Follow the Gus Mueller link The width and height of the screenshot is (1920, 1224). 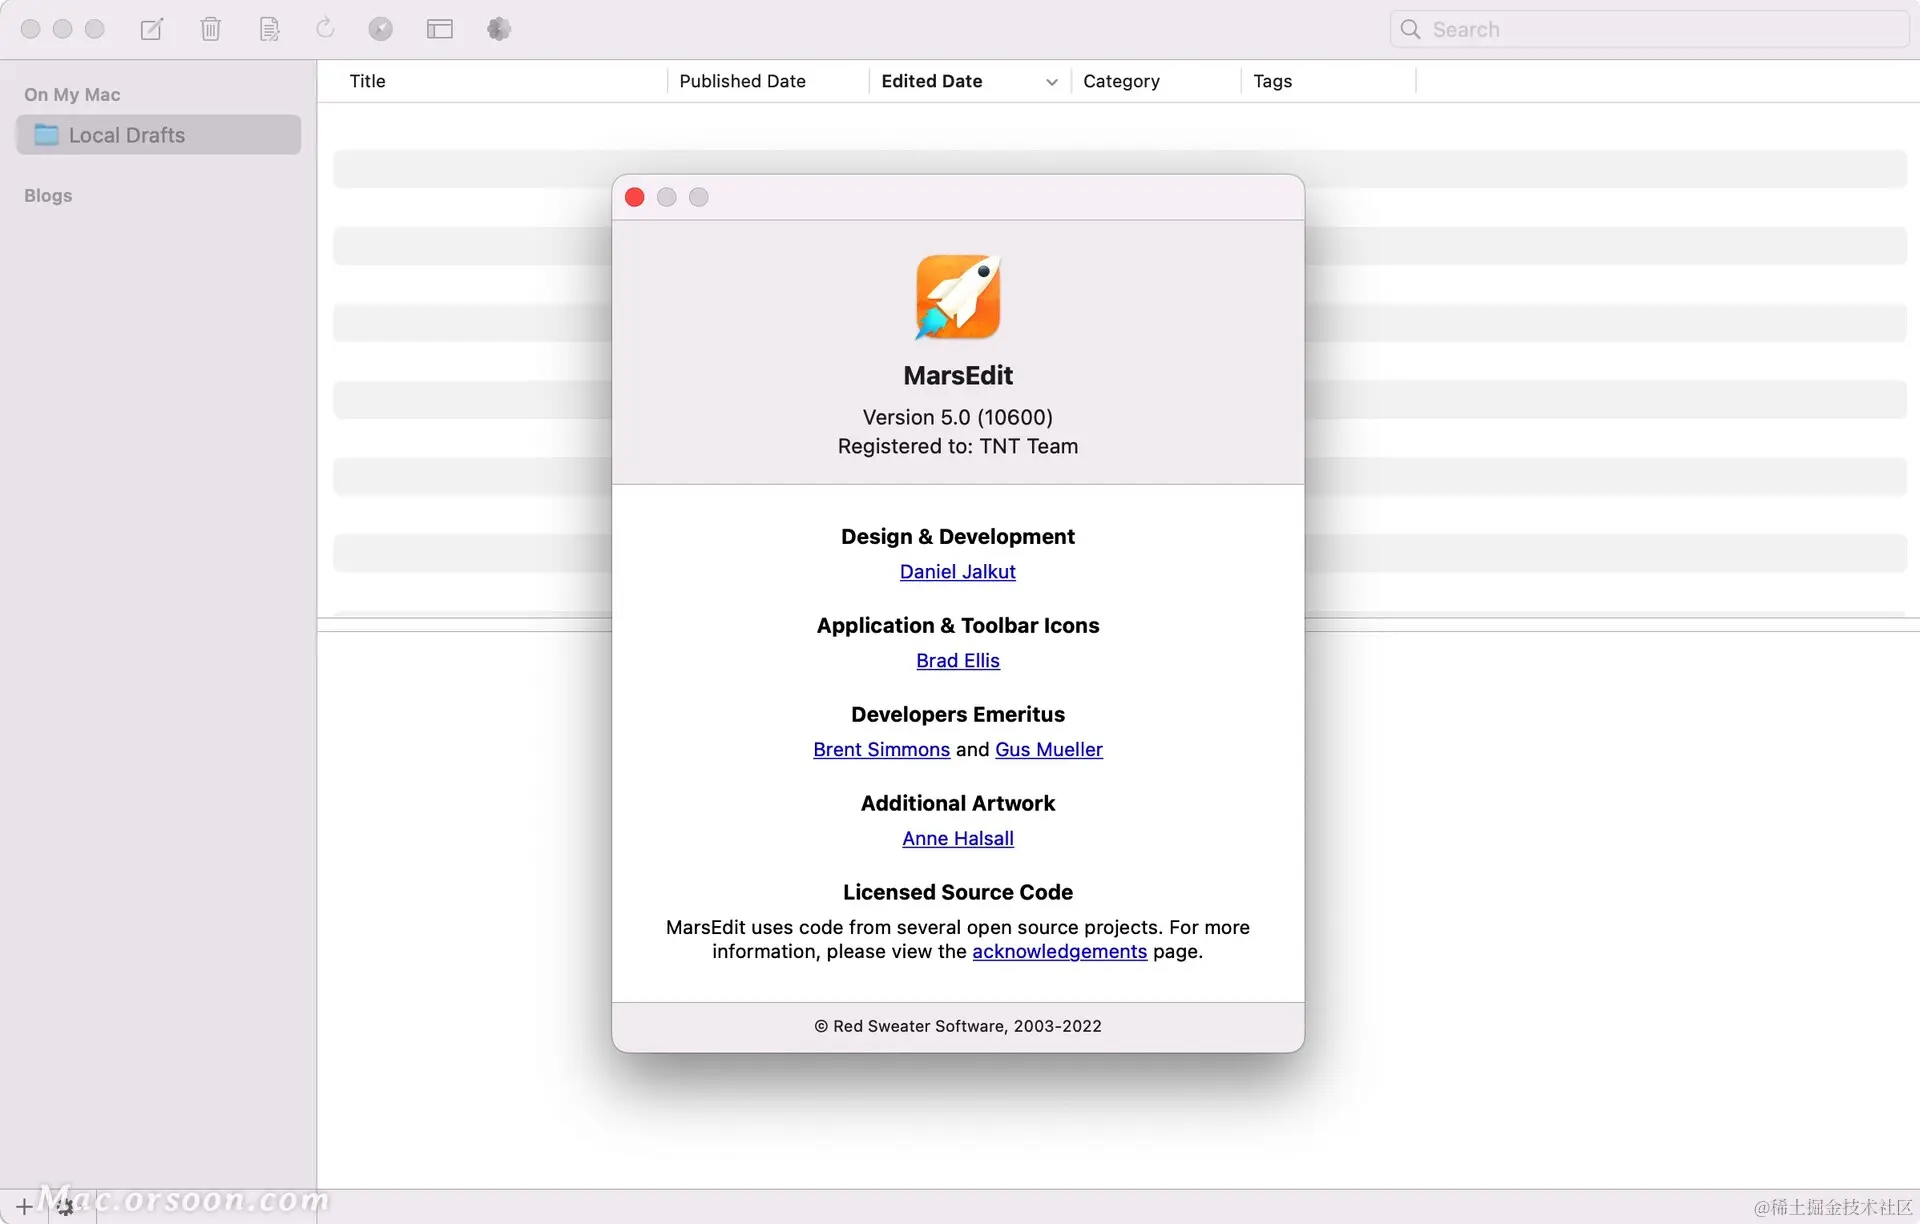pyautogui.click(x=1048, y=750)
